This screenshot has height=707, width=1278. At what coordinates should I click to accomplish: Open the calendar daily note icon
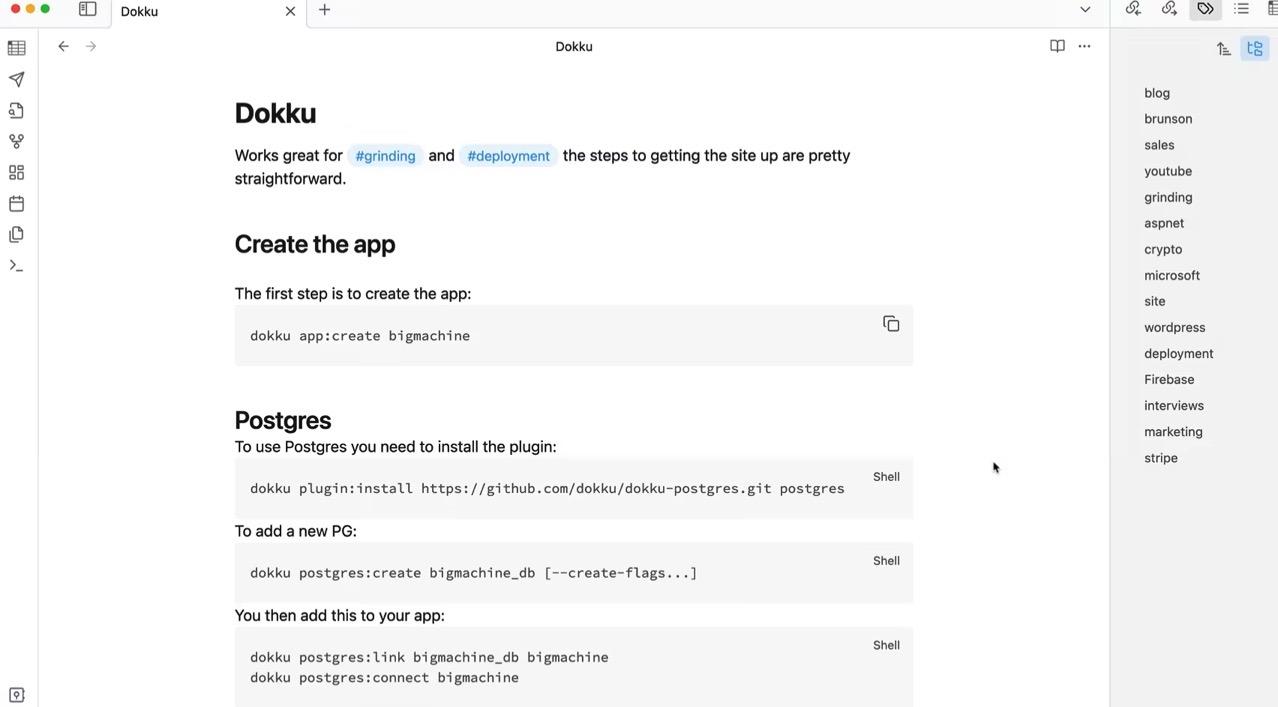pyautogui.click(x=16, y=204)
